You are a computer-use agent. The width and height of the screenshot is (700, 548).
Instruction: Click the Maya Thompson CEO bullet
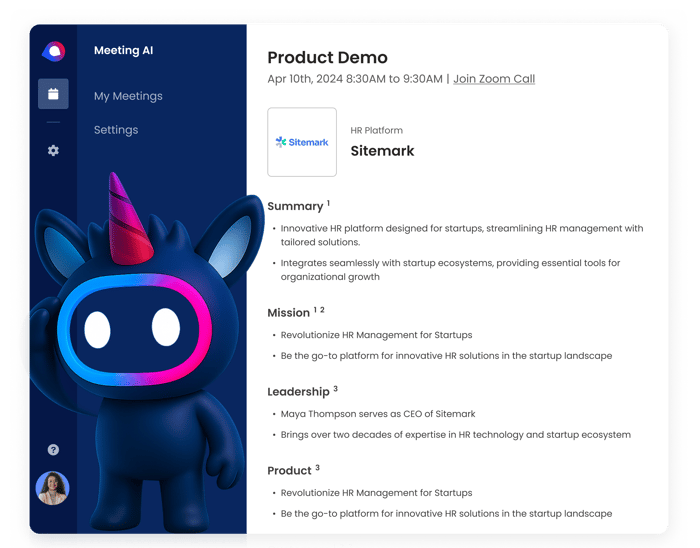[378, 414]
